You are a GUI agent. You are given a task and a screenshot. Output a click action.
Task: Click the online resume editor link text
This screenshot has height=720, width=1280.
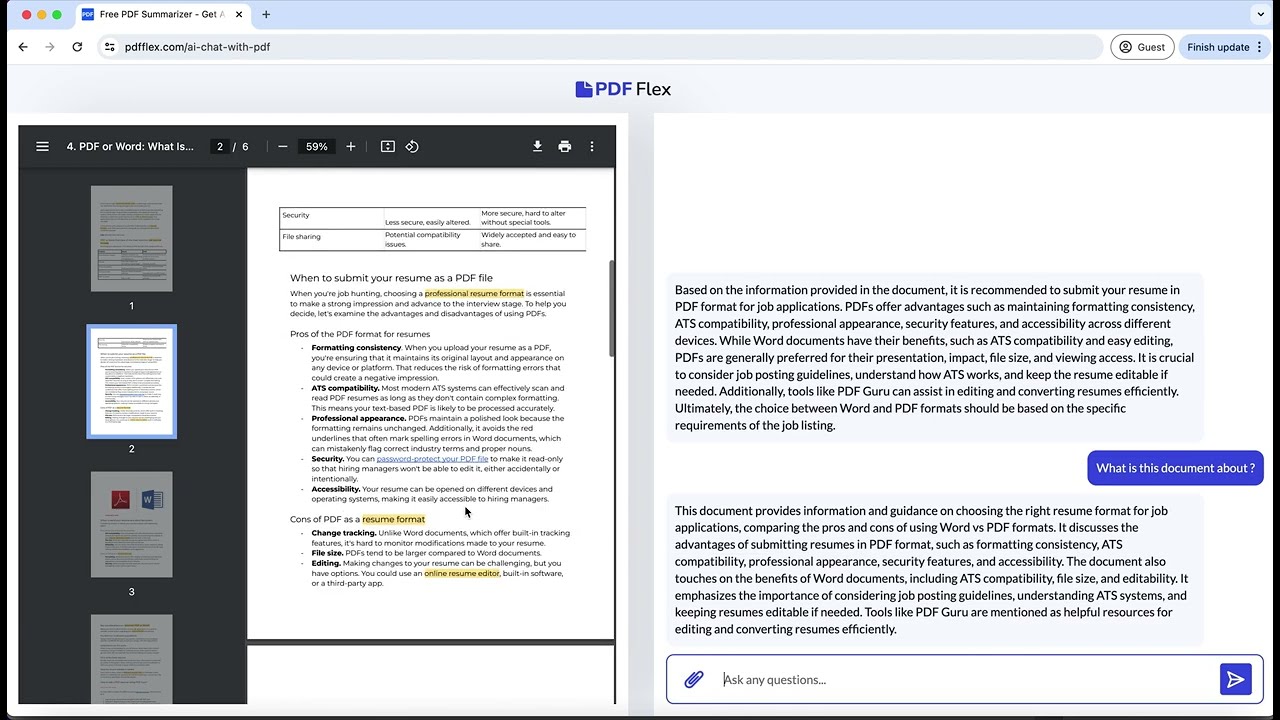pyautogui.click(x=462, y=573)
